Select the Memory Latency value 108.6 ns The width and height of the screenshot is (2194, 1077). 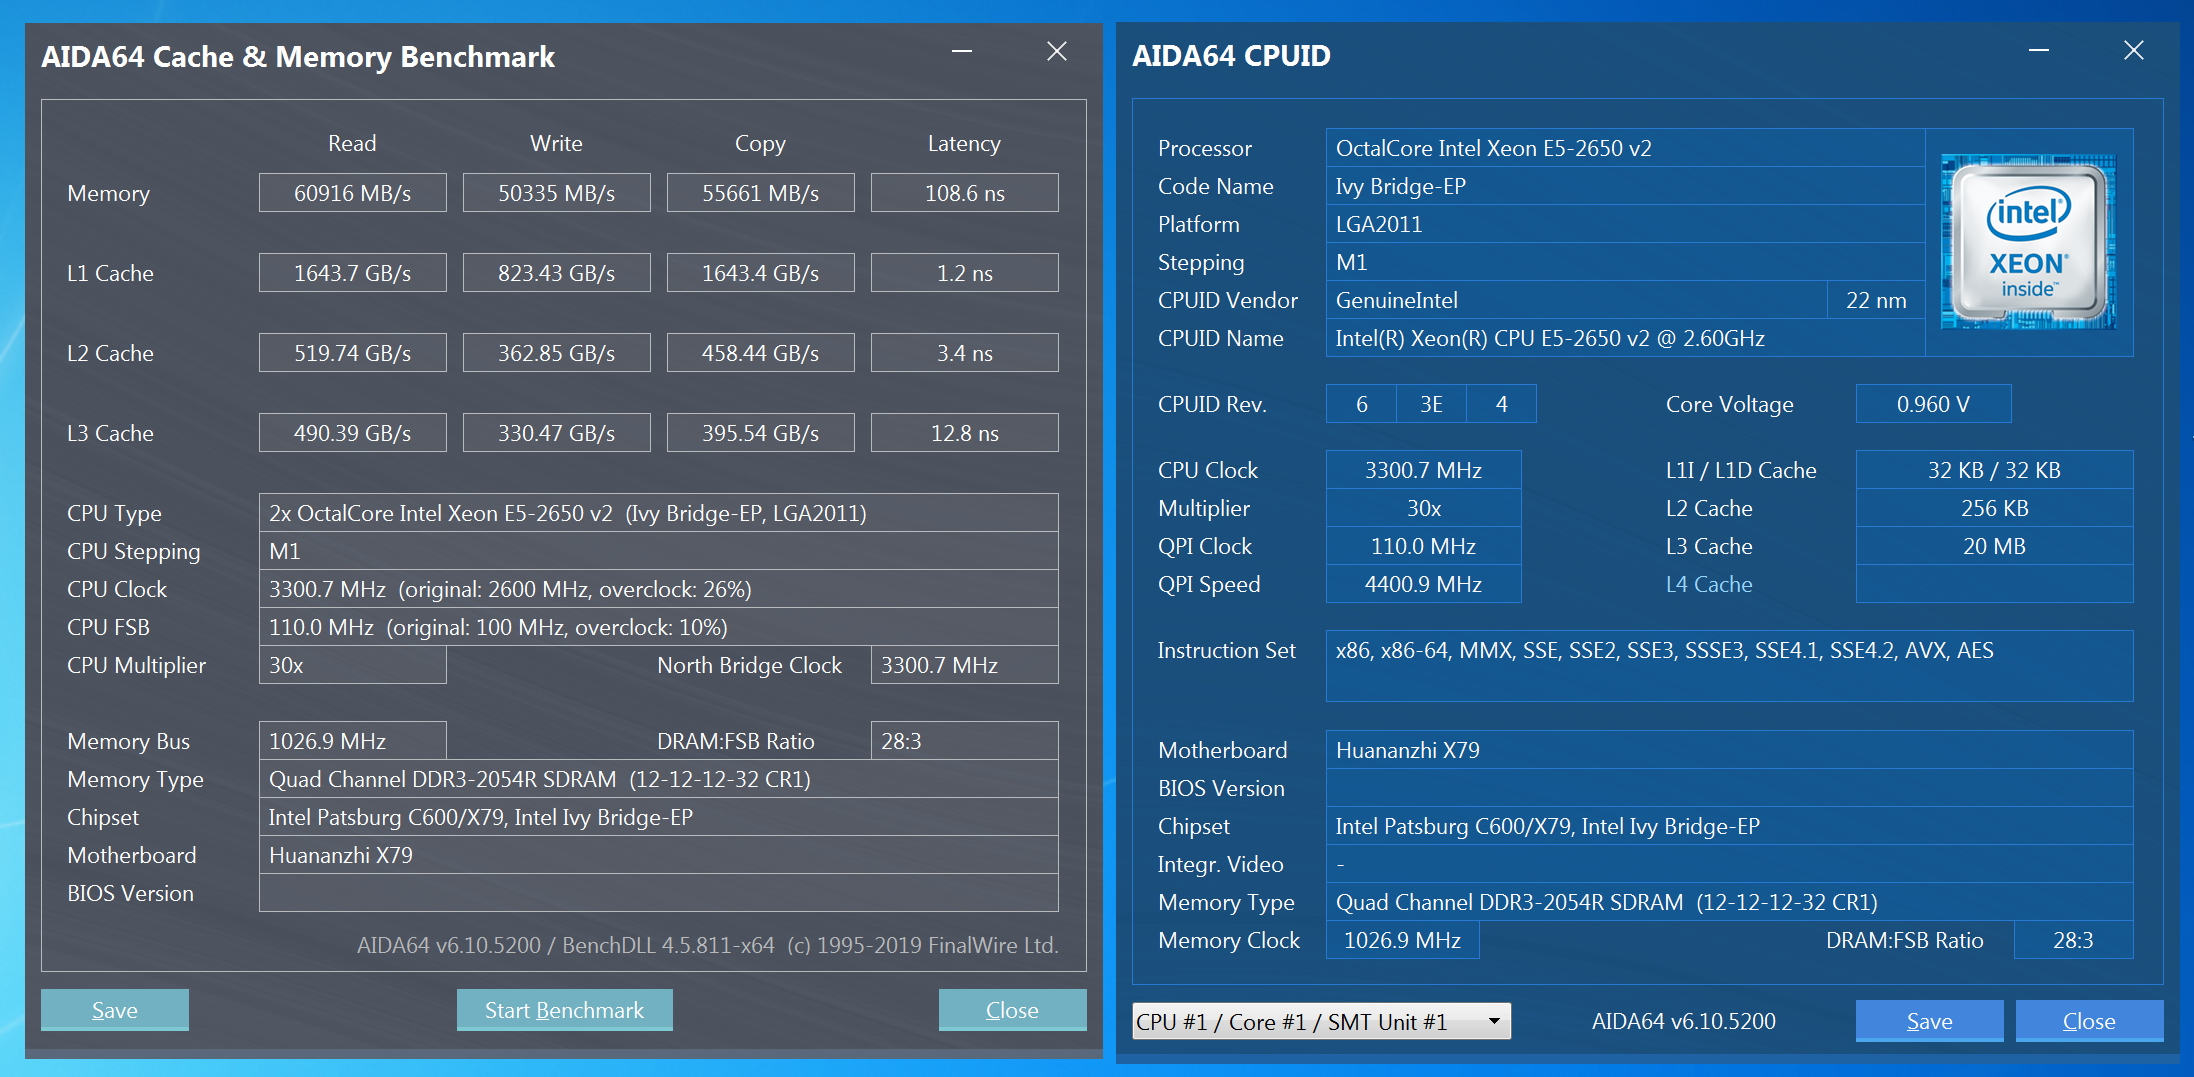pos(965,193)
